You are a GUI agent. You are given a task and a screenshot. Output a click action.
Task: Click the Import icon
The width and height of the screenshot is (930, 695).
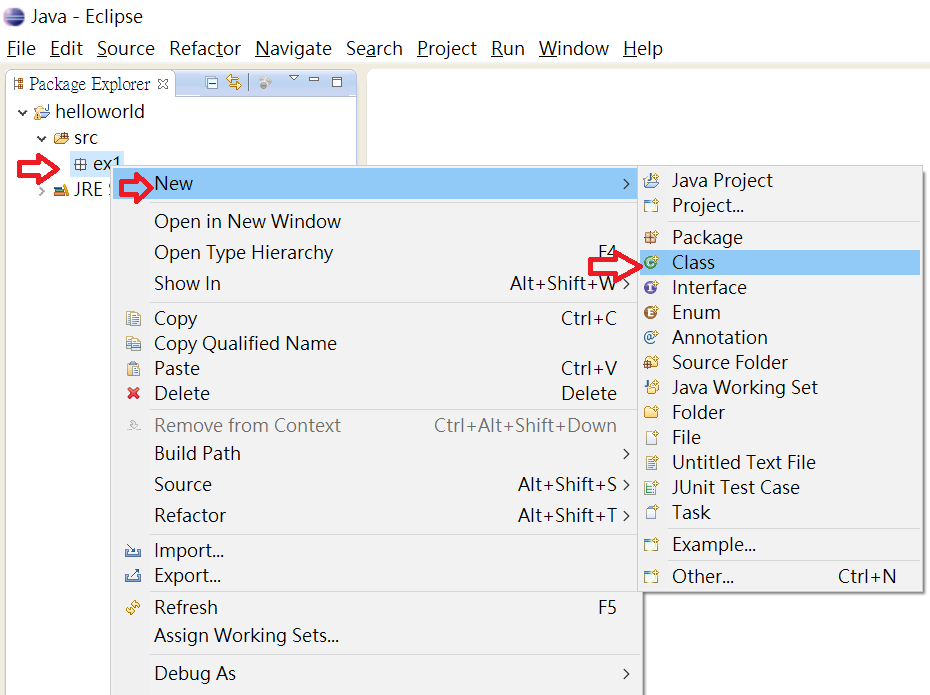tap(133, 551)
